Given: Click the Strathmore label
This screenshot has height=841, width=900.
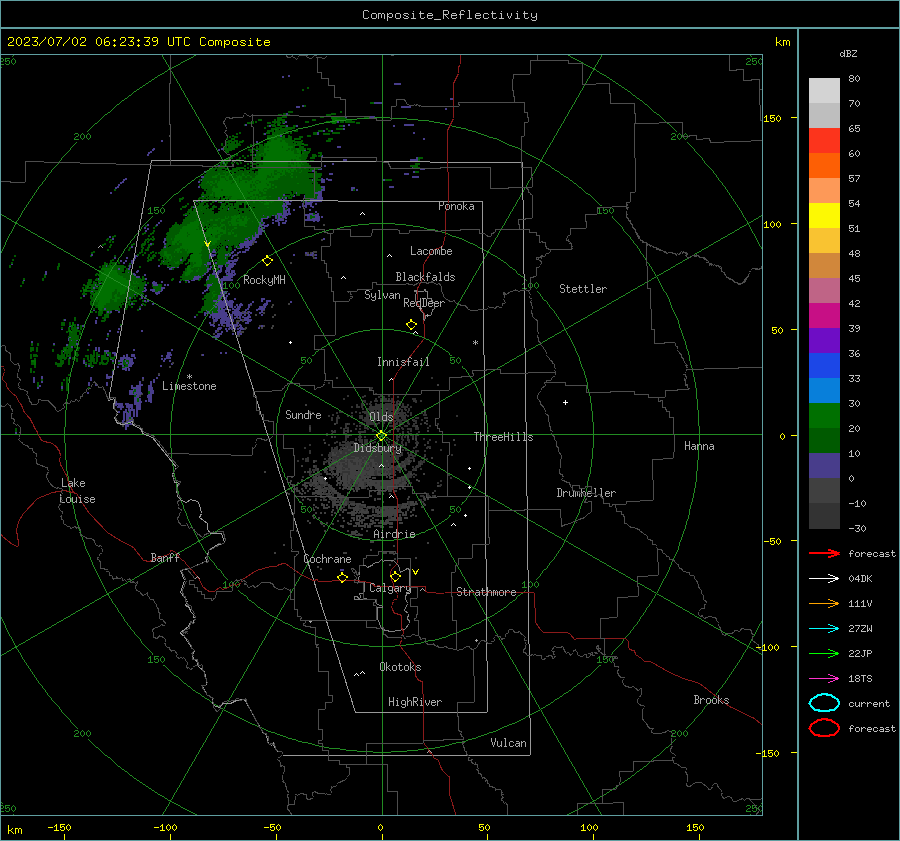Looking at the screenshot, I should (486, 592).
